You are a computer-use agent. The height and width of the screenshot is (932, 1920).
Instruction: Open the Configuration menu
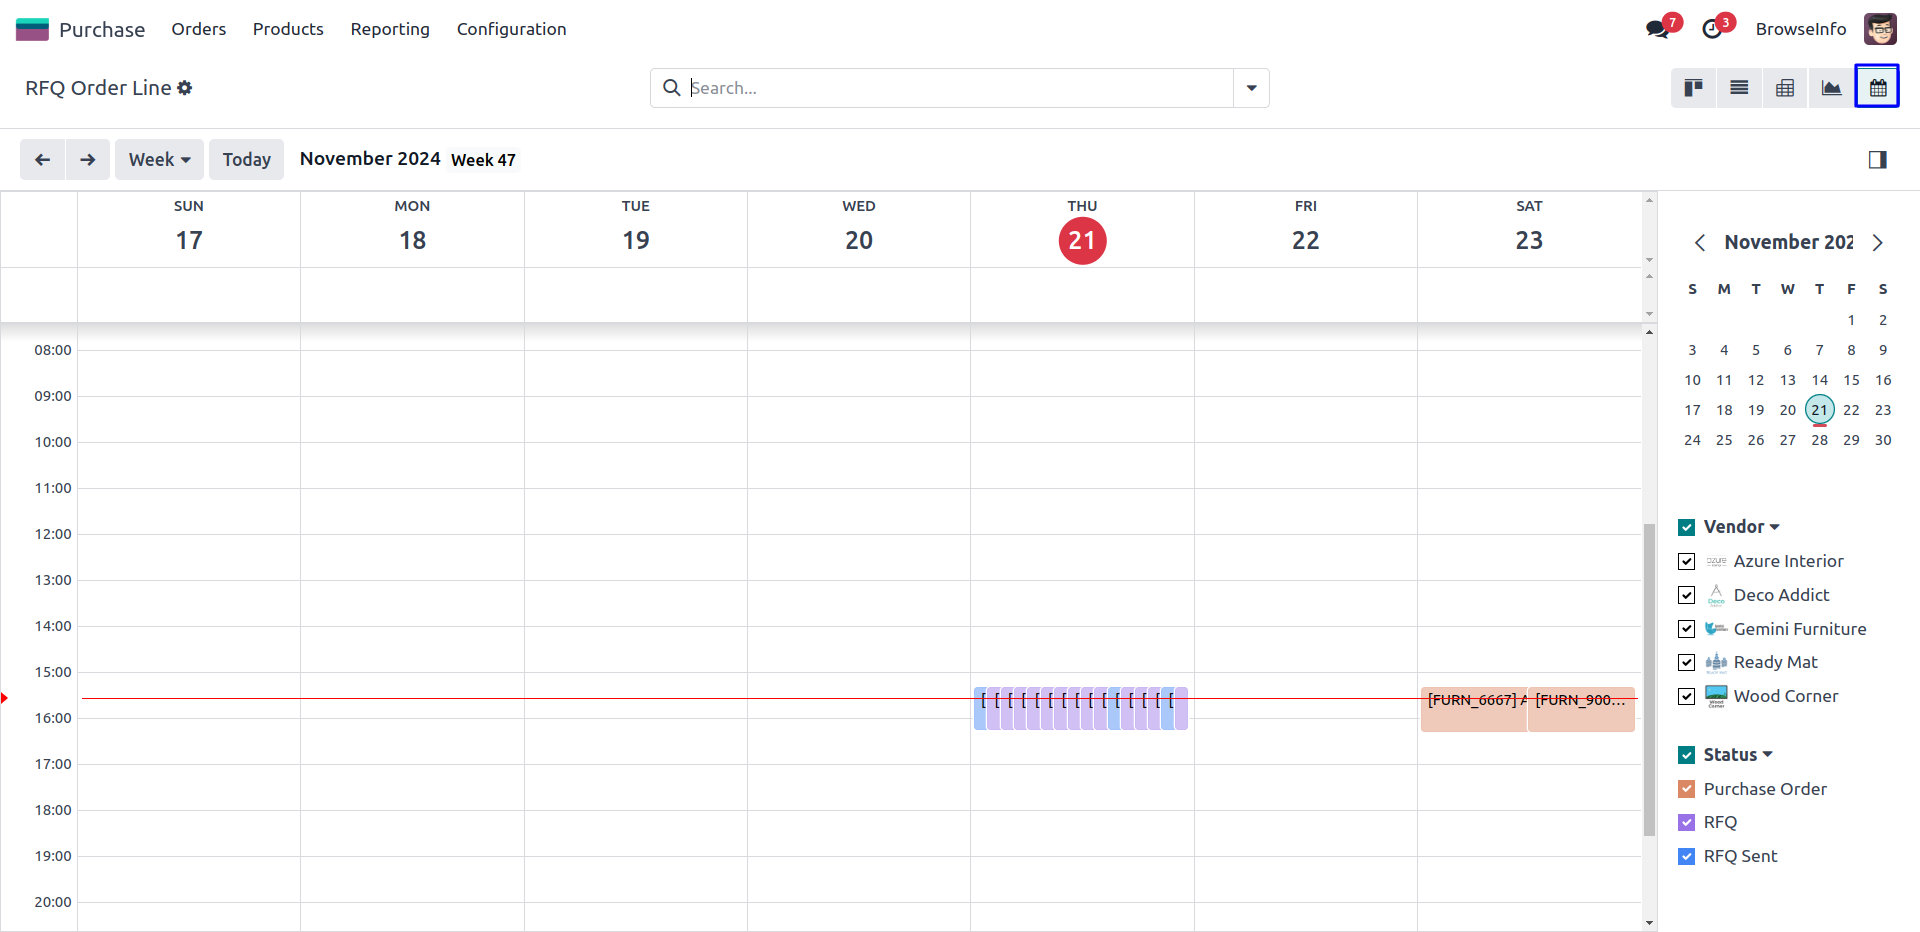(x=511, y=29)
